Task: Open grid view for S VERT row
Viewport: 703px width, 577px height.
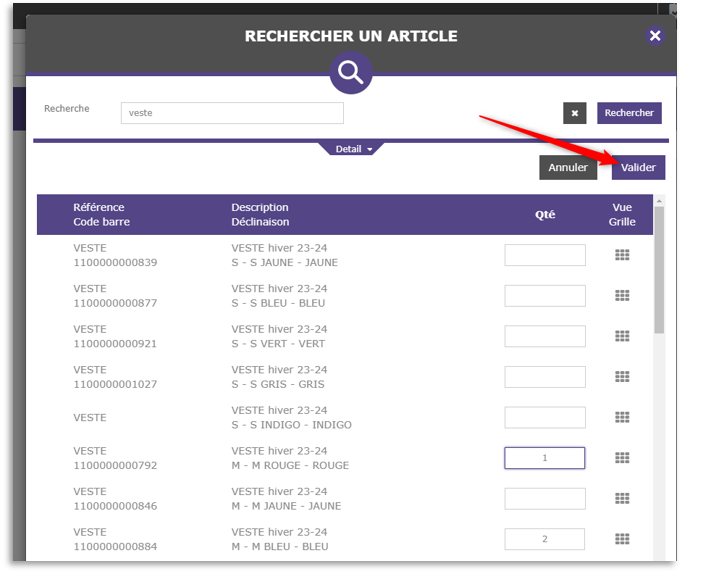Action: click(x=622, y=336)
